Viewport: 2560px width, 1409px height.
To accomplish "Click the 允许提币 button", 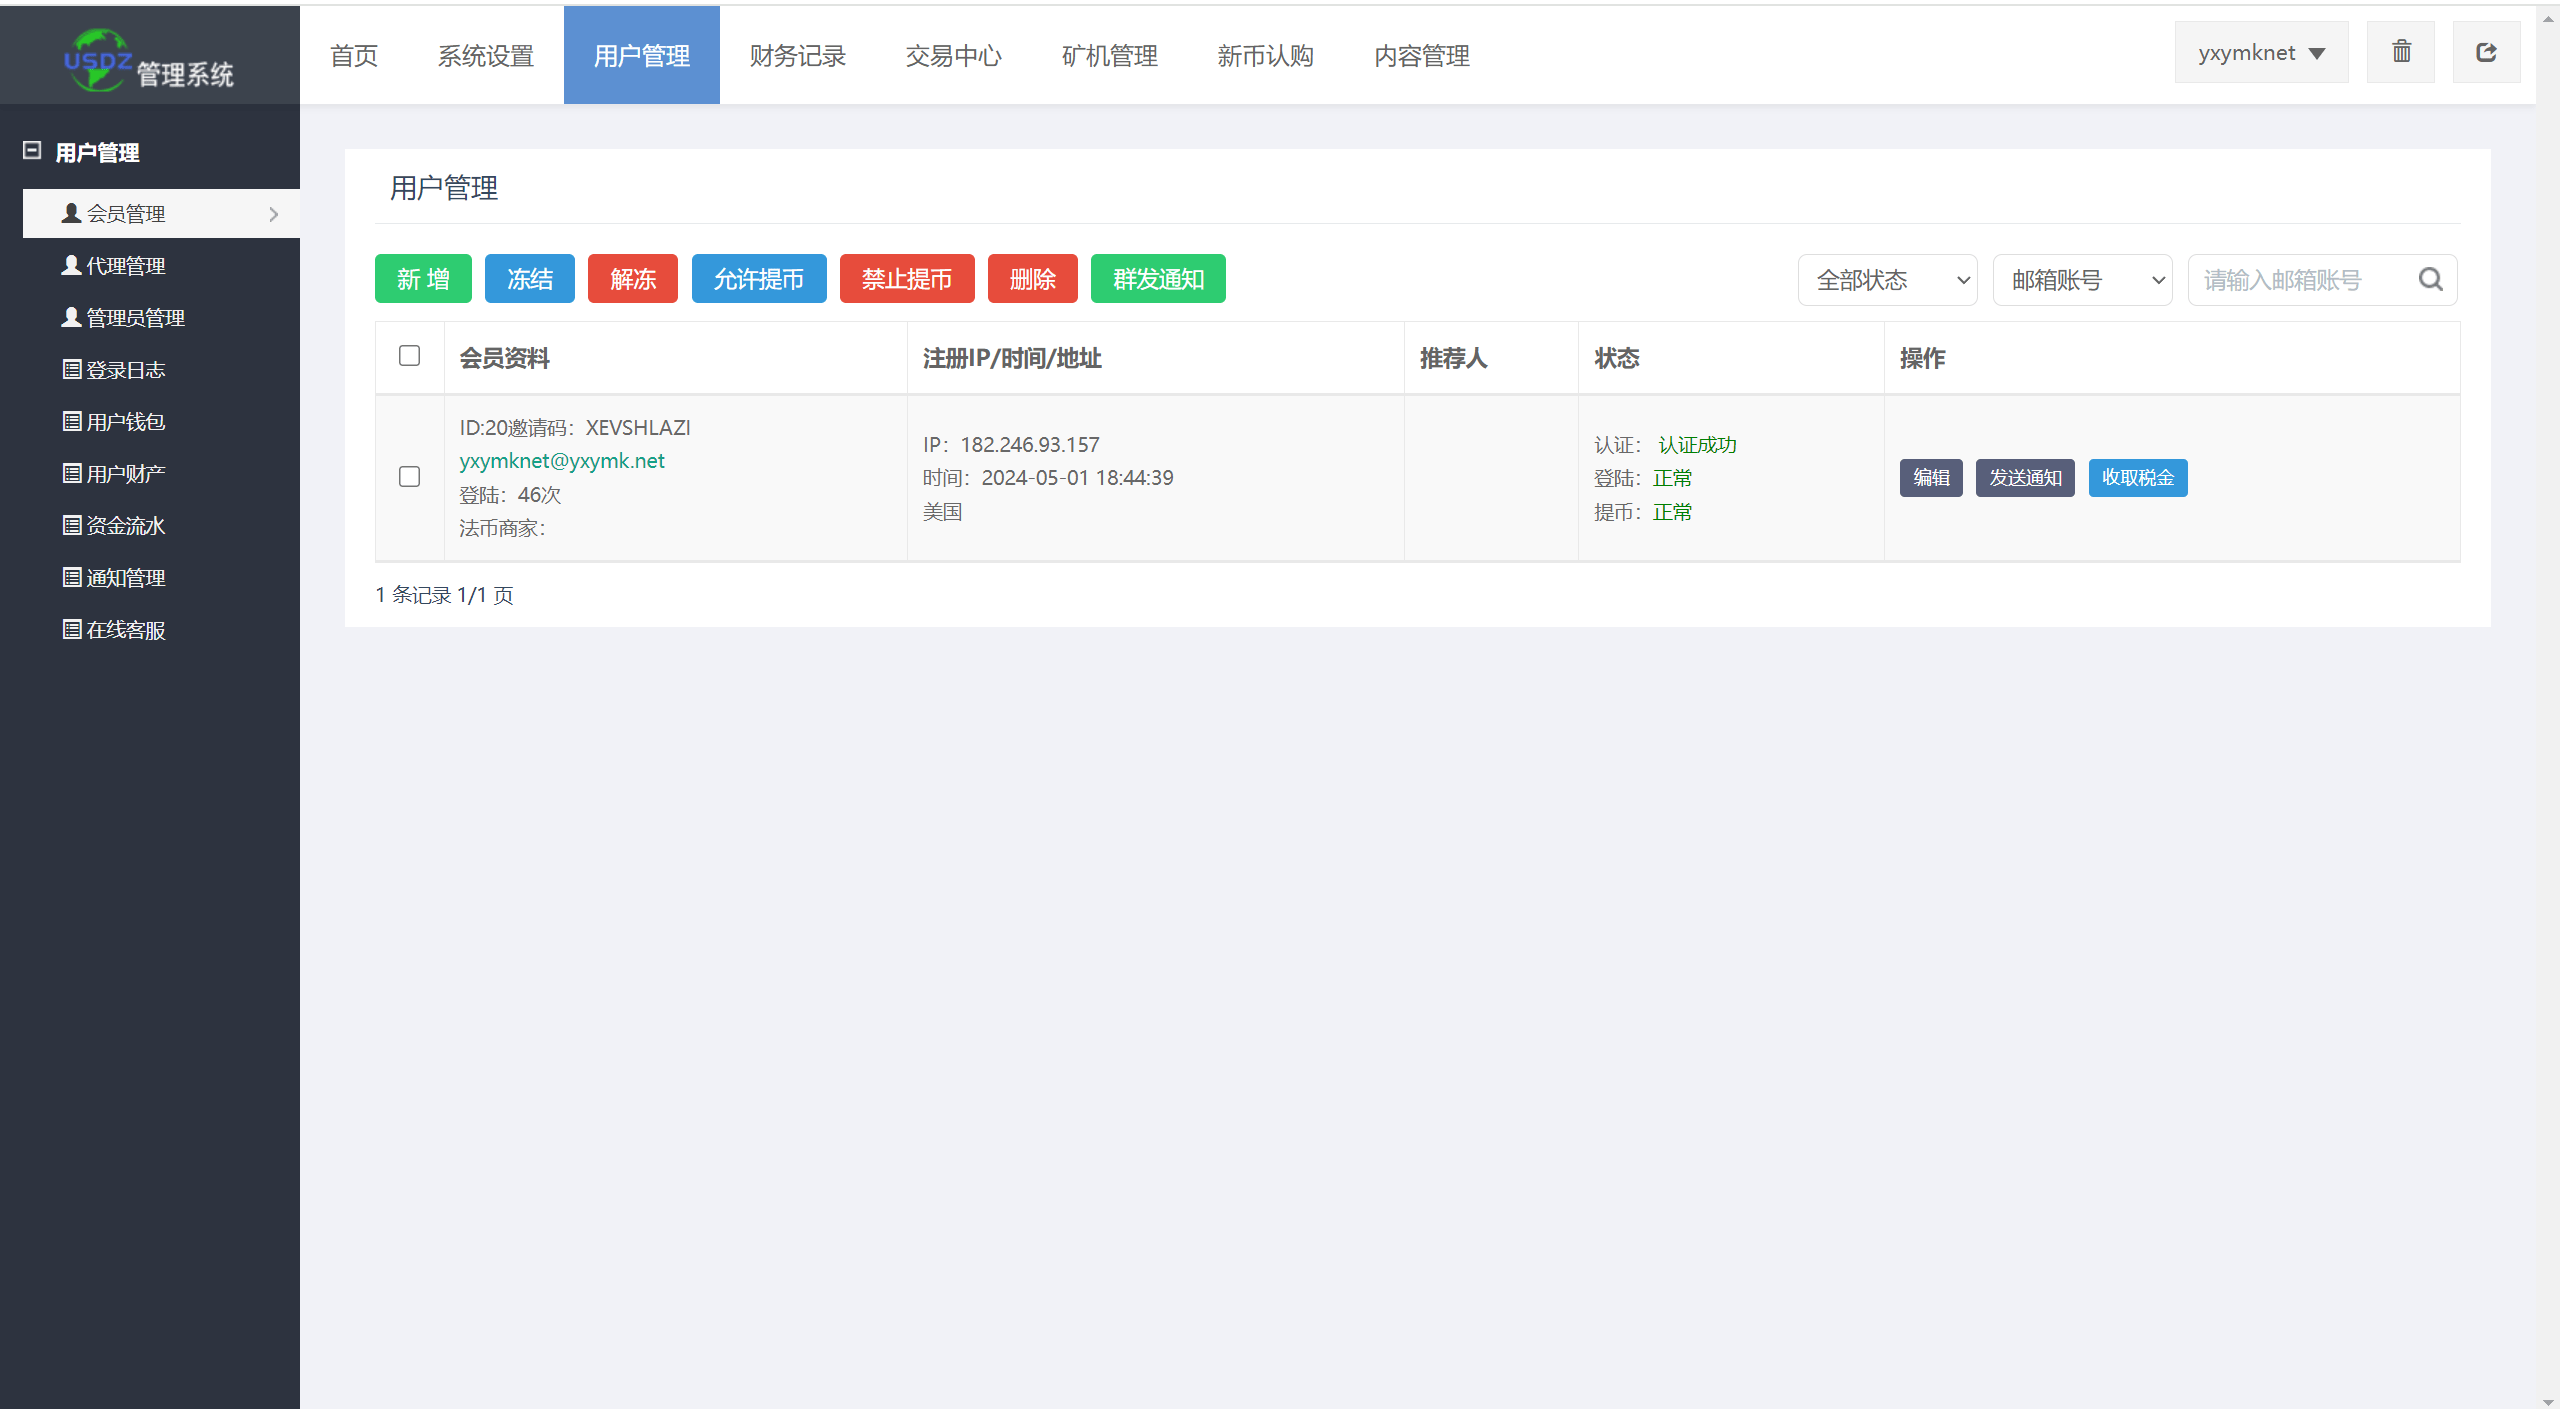I will pyautogui.click(x=759, y=279).
